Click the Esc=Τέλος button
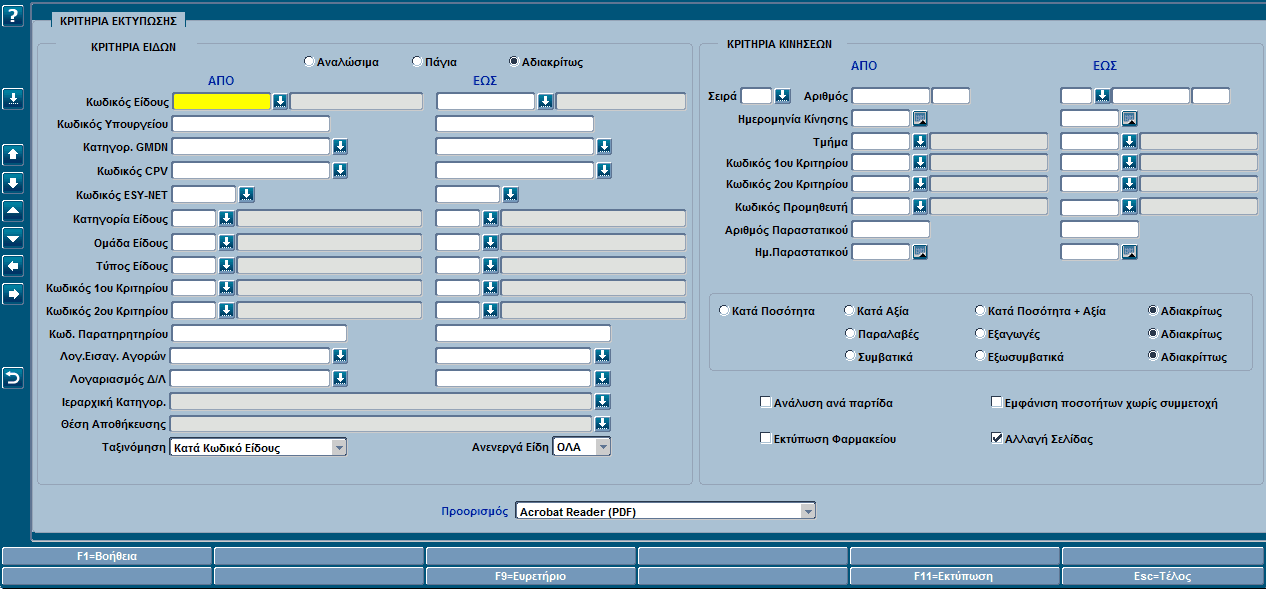This screenshot has height=607, width=1266. [x=1162, y=577]
